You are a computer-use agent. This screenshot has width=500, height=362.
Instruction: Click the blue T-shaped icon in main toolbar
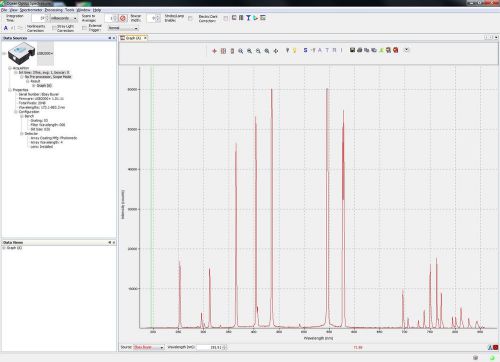coord(248,18)
